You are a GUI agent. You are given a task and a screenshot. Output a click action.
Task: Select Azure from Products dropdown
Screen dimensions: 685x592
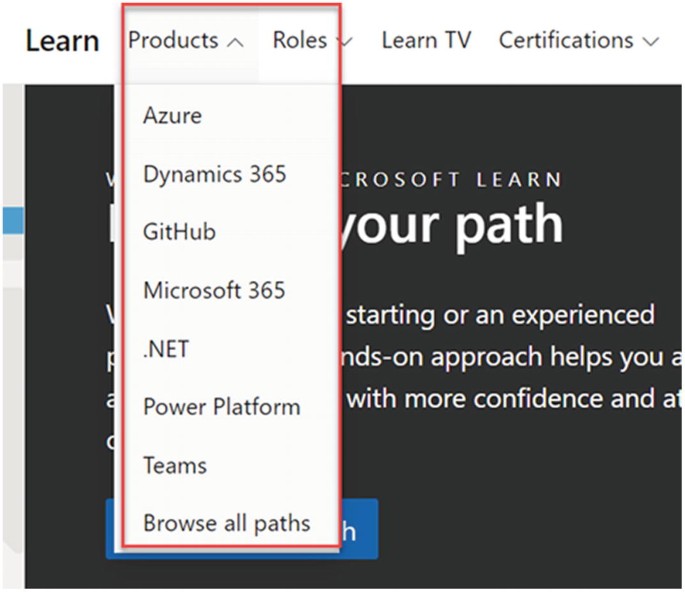coord(172,115)
